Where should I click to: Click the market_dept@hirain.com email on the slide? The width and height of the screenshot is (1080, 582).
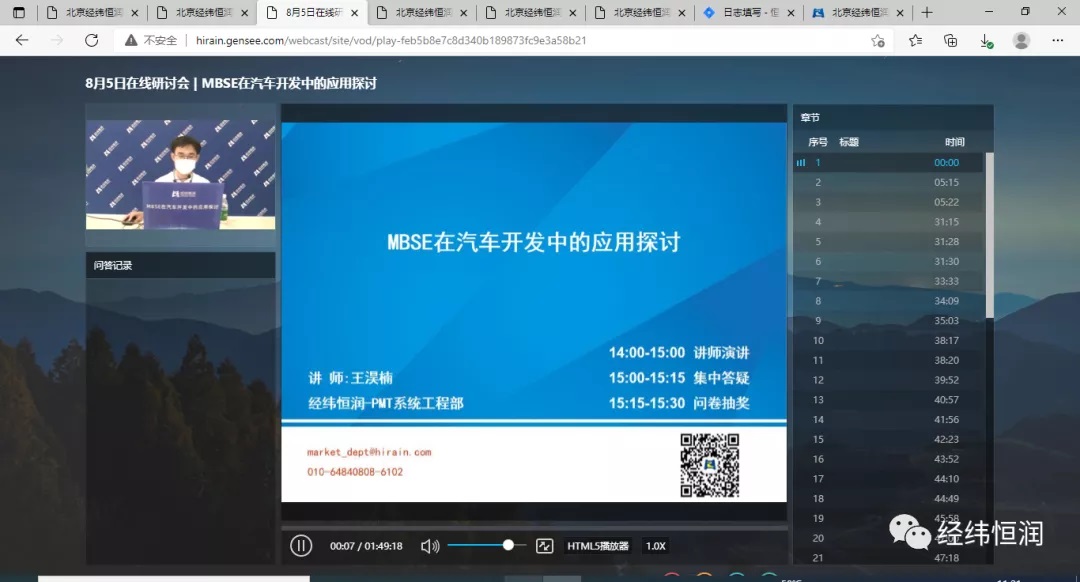[x=369, y=453]
